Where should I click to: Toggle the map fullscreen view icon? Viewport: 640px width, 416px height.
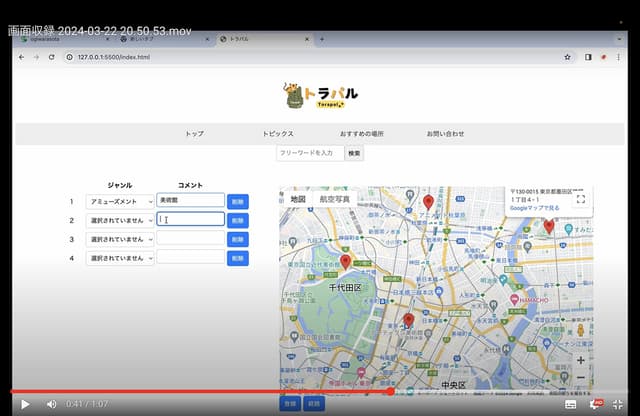tap(580, 199)
